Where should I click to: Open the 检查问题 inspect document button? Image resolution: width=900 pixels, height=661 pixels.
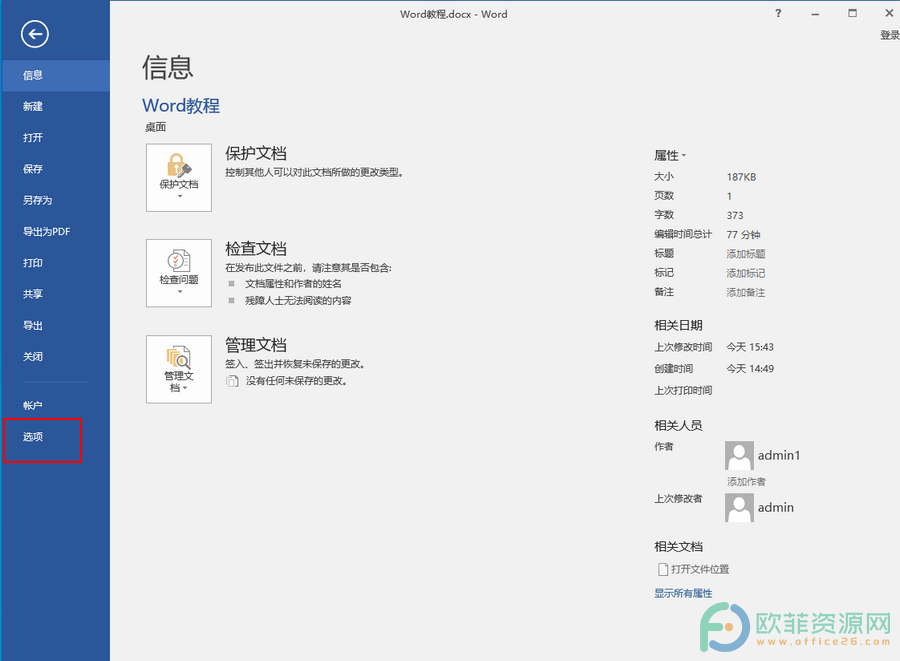coord(179,273)
